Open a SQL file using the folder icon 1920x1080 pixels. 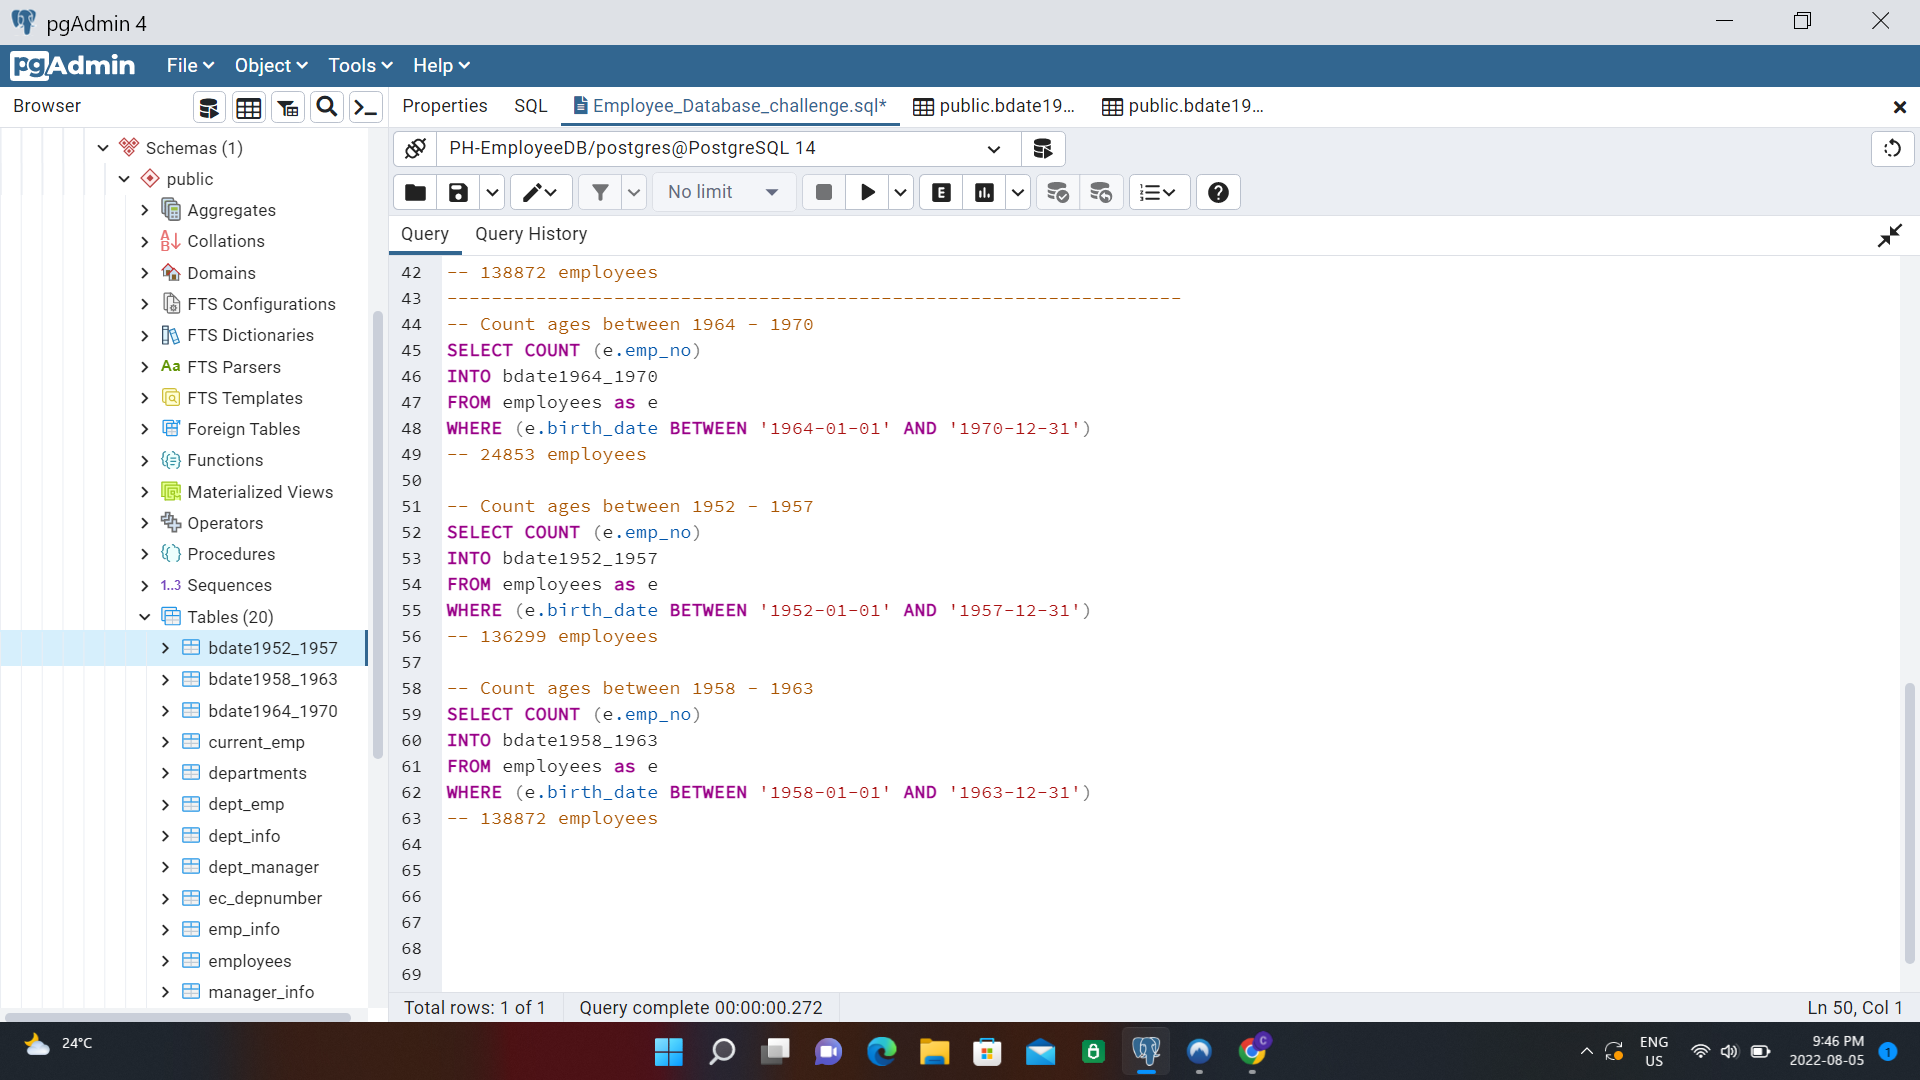pos(414,192)
